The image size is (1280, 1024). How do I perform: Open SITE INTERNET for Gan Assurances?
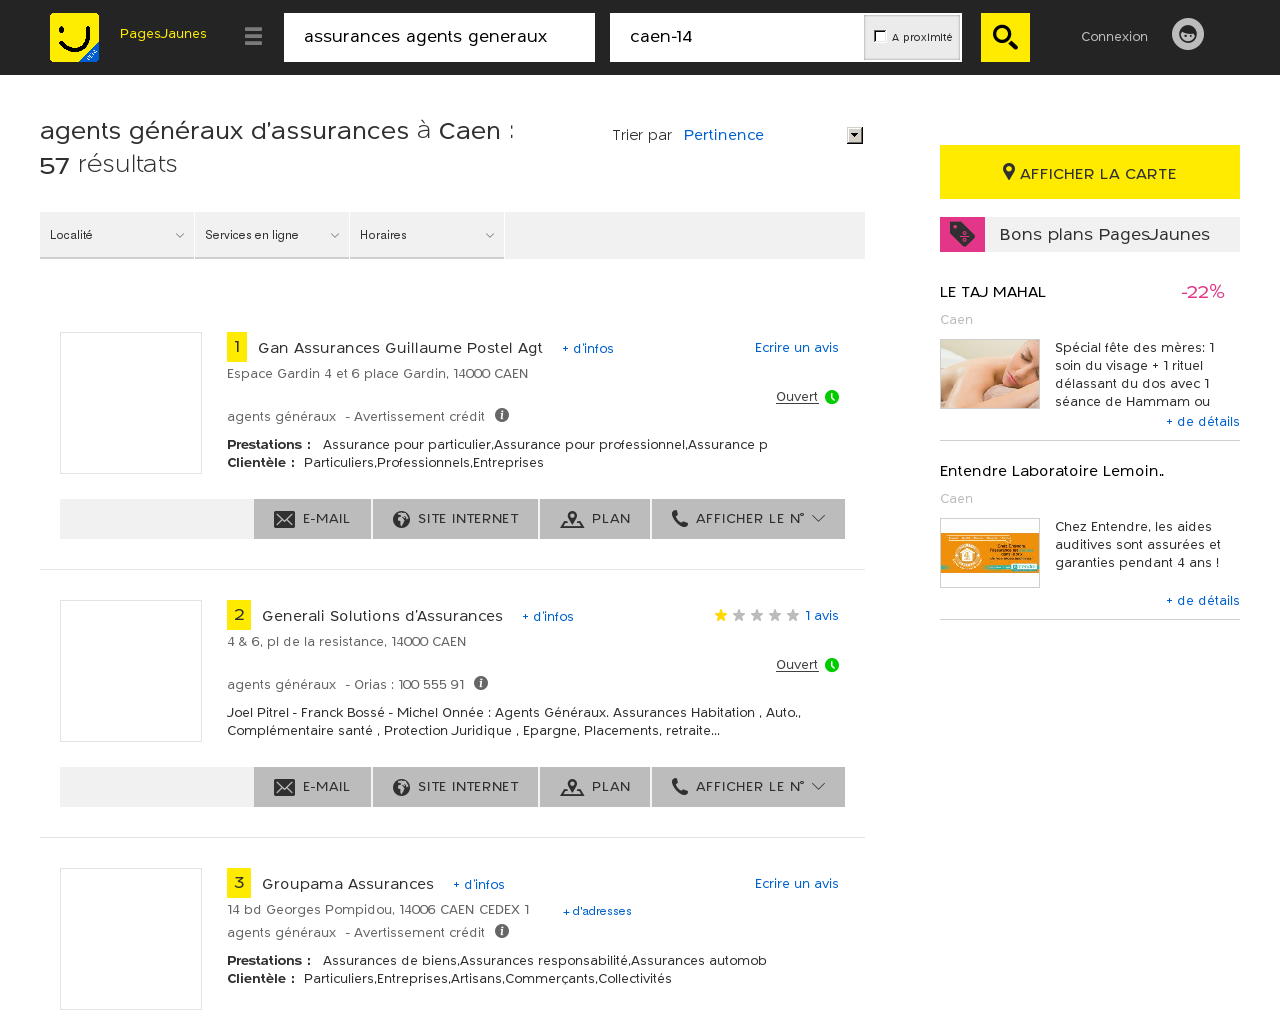click(456, 519)
